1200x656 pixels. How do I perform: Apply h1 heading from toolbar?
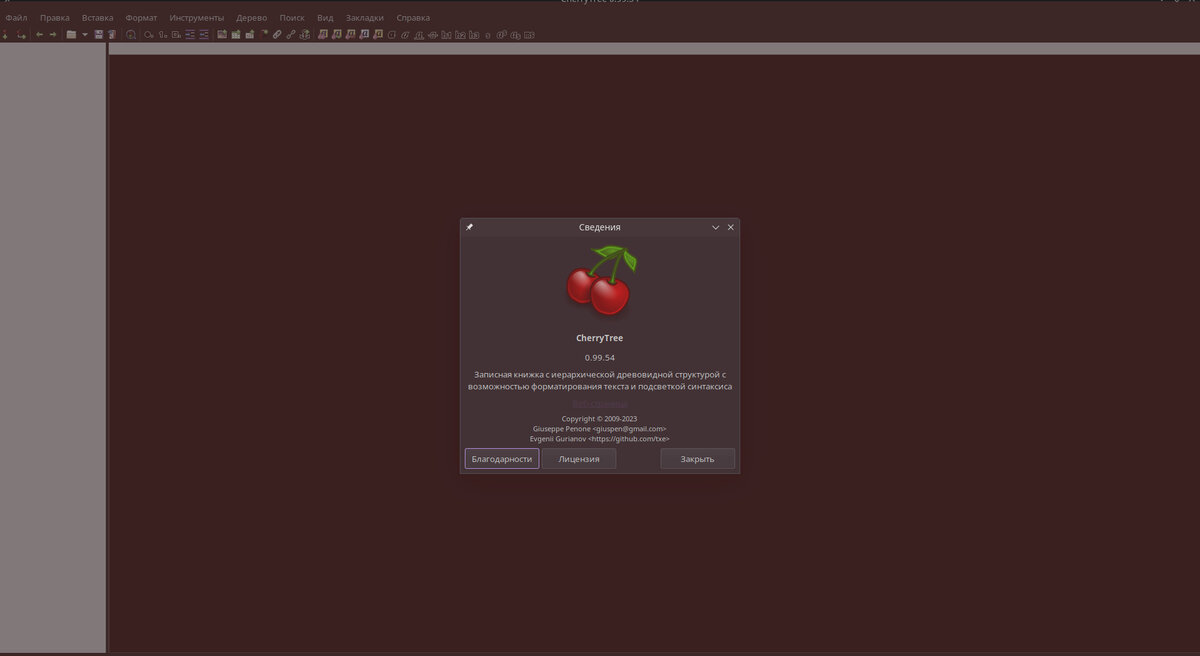click(x=446, y=35)
